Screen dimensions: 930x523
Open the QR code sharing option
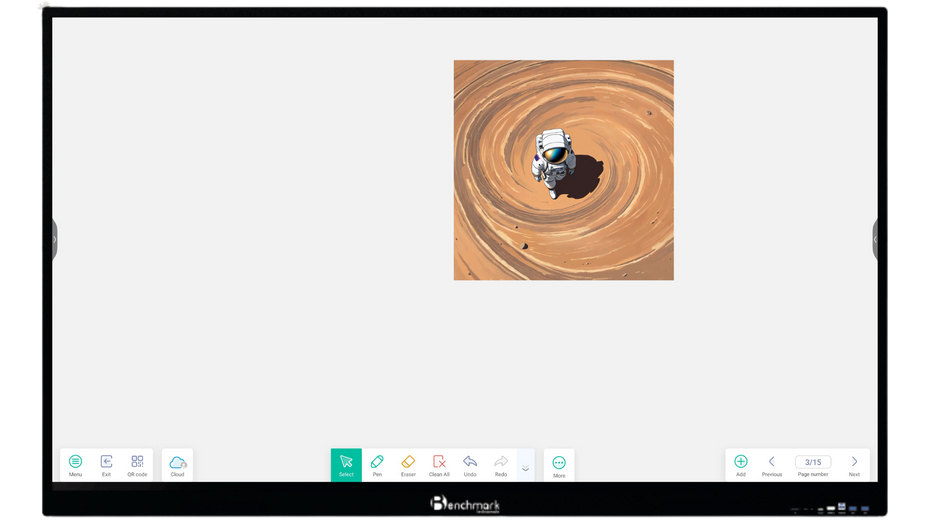[137, 465]
